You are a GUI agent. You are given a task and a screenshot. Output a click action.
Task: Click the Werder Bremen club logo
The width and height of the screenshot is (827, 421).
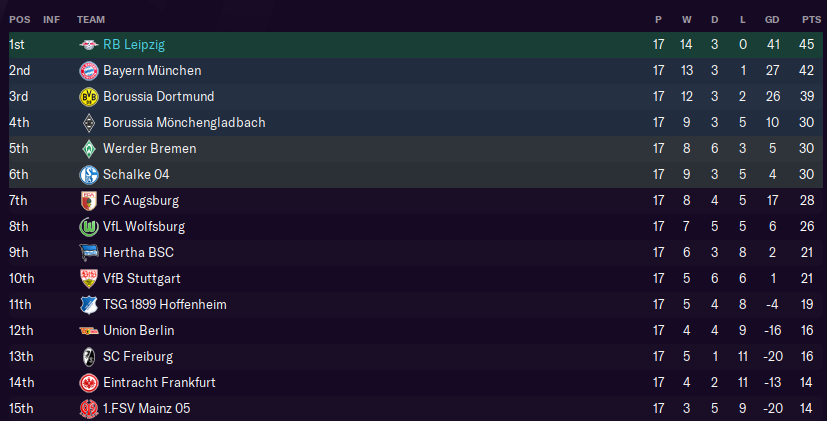[89, 149]
